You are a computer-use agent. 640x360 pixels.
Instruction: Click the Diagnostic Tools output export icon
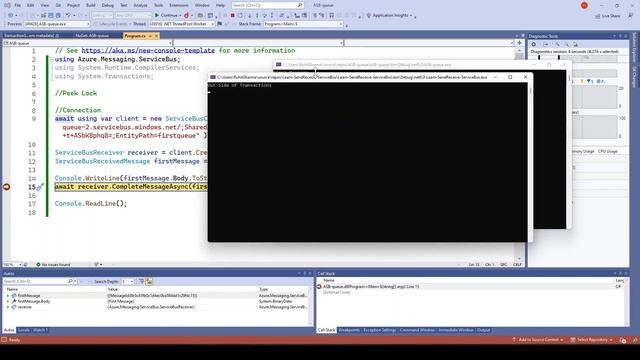point(546,44)
